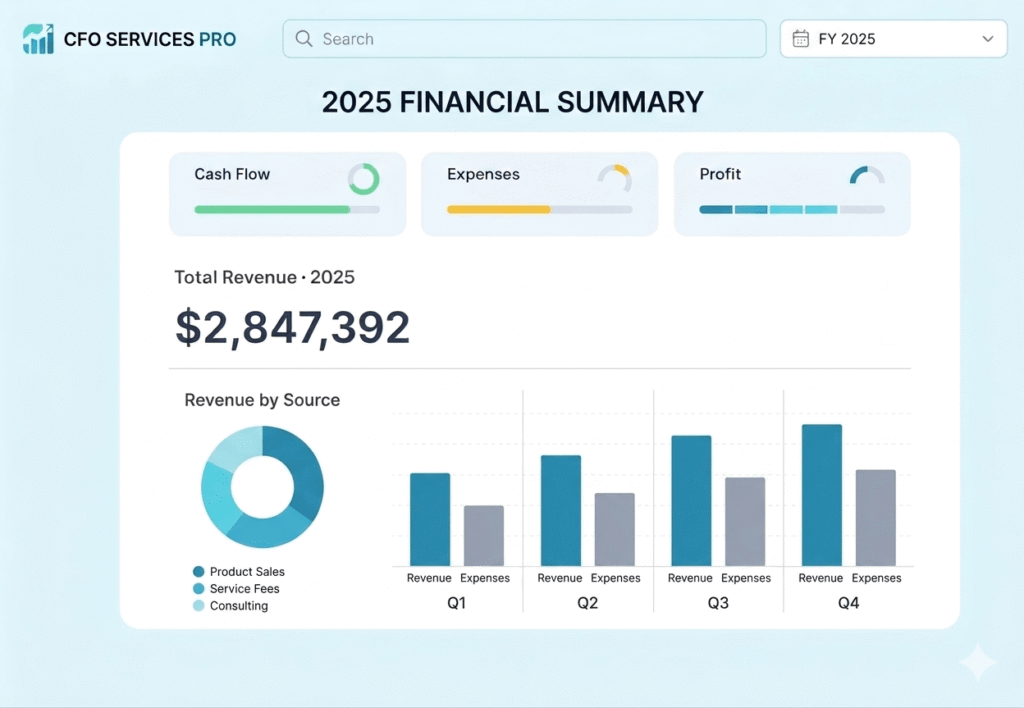Click the CFO Services Pro logo icon
Image resolution: width=1024 pixels, height=708 pixels.
38,39
